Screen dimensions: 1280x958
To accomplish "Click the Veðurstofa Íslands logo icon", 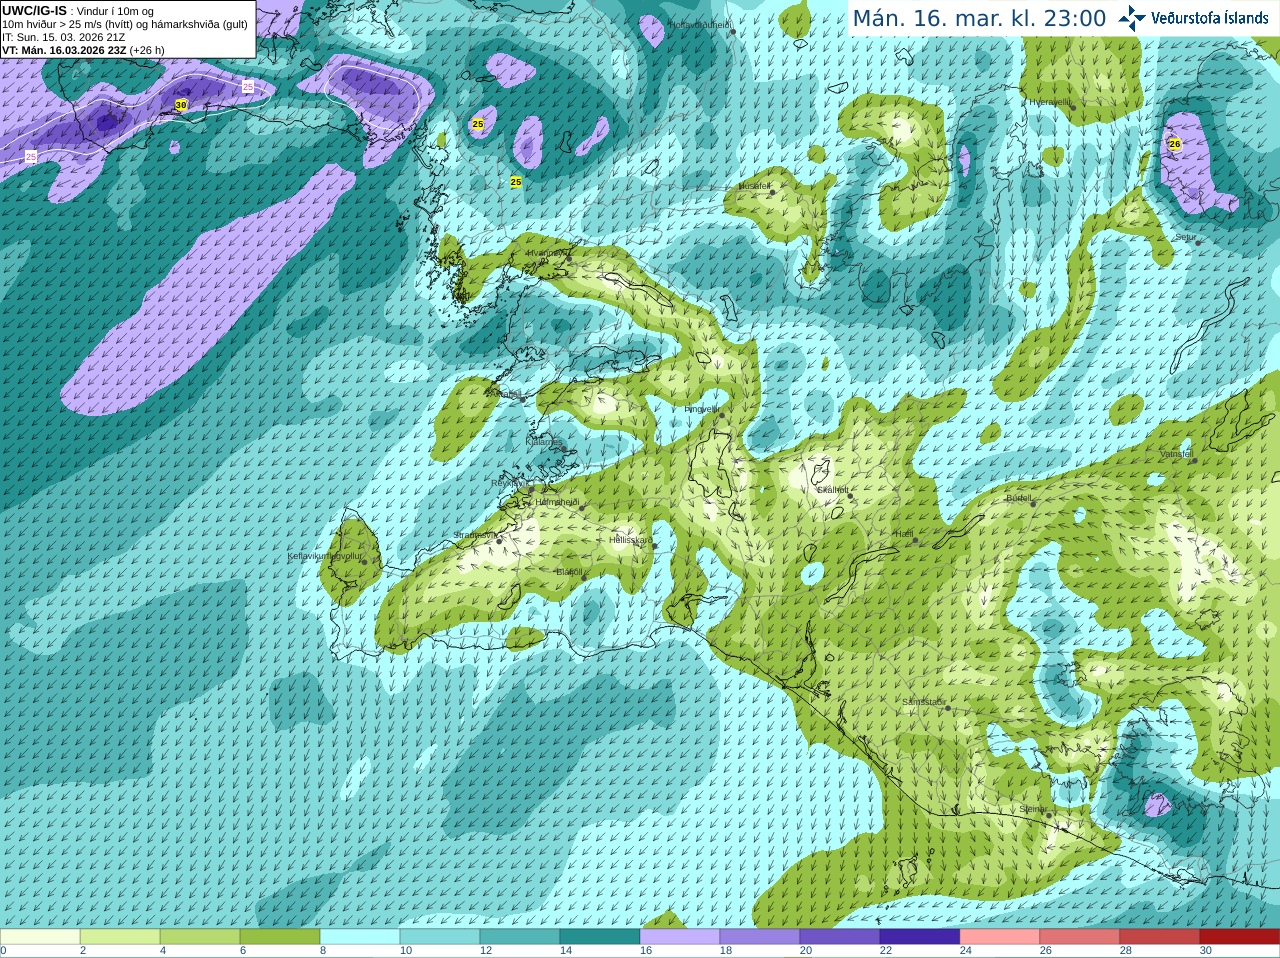I will (x=1132, y=18).
